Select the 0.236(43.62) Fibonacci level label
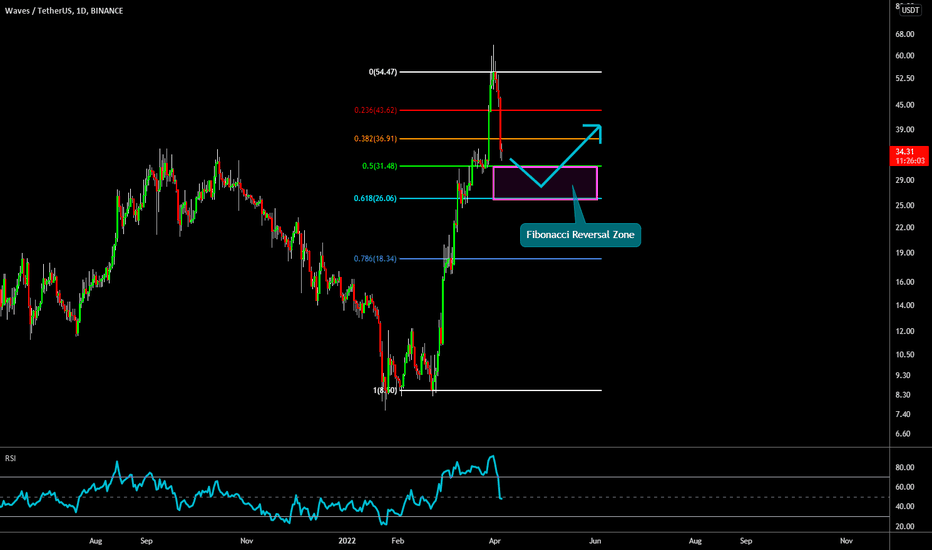The height and width of the screenshot is (550, 932). (x=376, y=110)
